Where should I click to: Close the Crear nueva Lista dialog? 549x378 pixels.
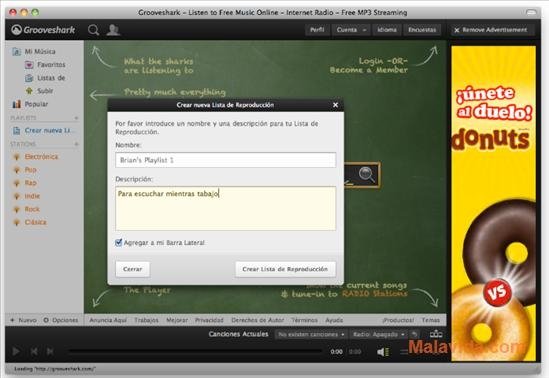coord(335,105)
